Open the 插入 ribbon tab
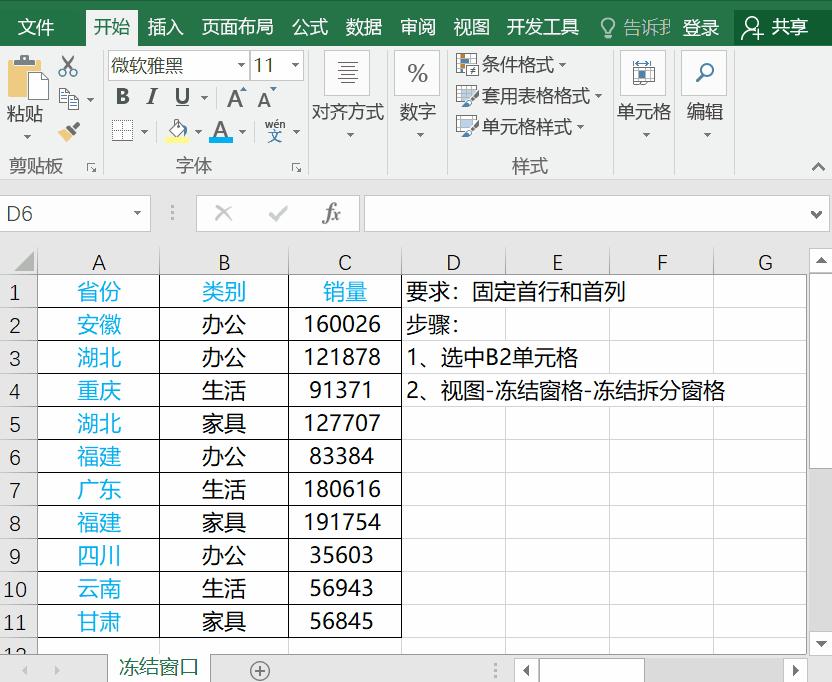The height and width of the screenshot is (682, 832). coord(165,27)
